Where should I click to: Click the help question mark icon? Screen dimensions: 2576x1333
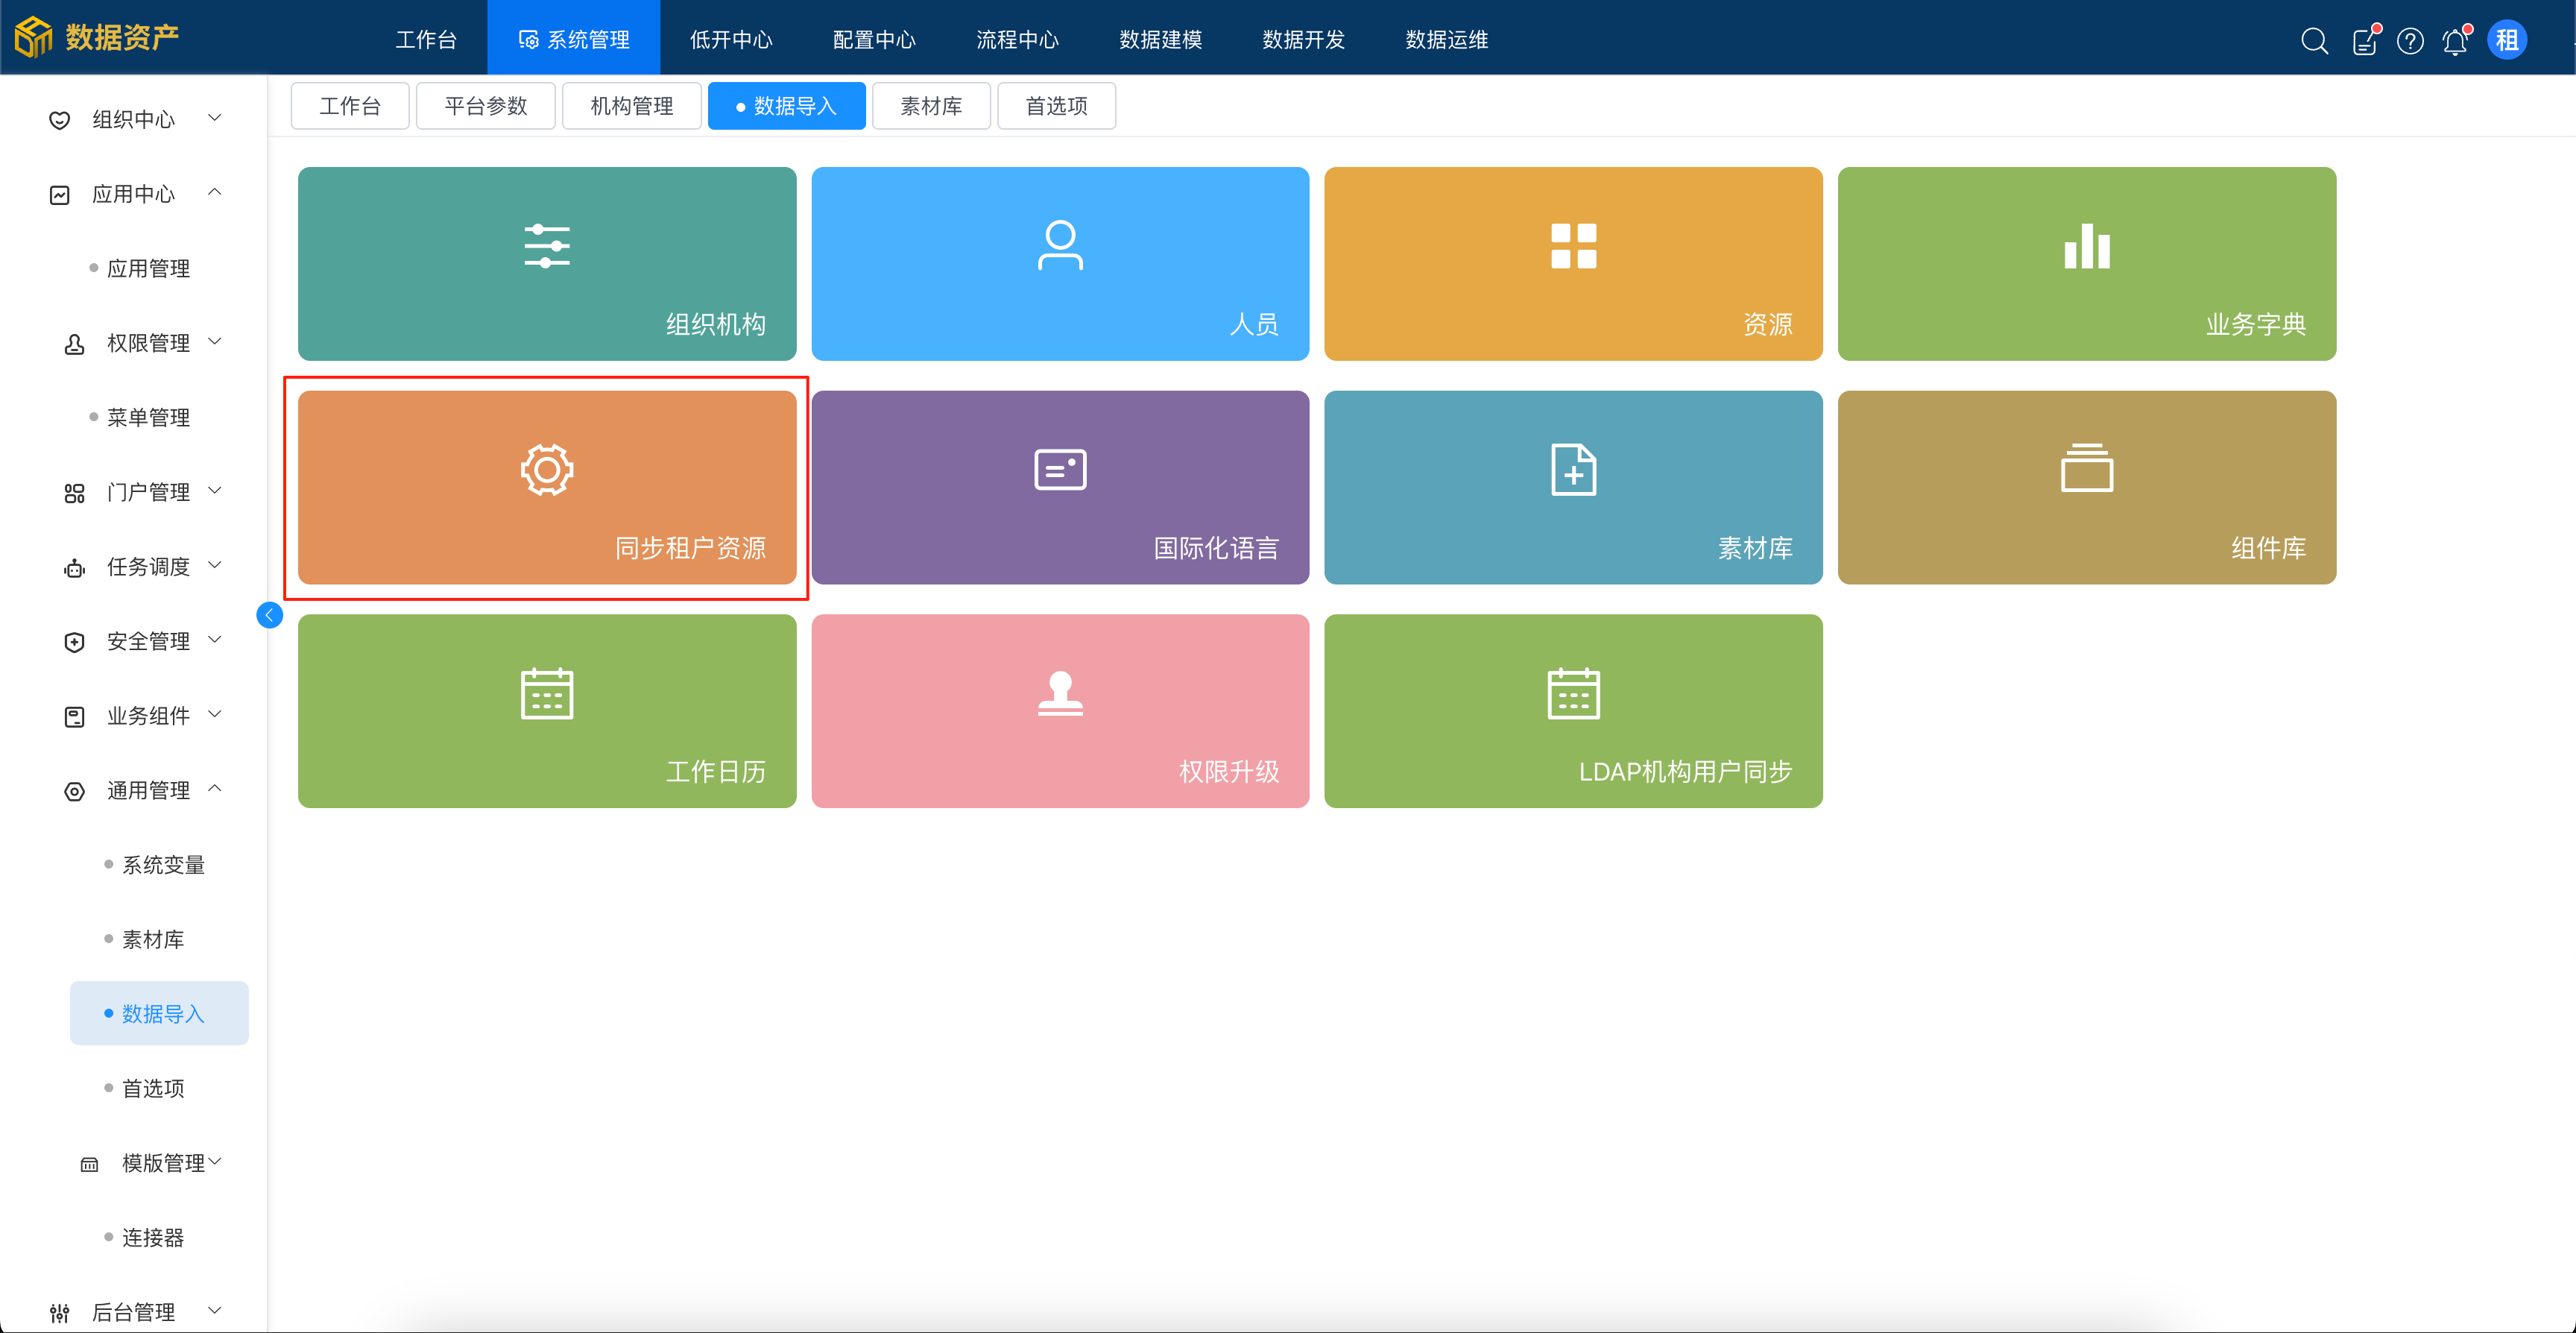2410,41
